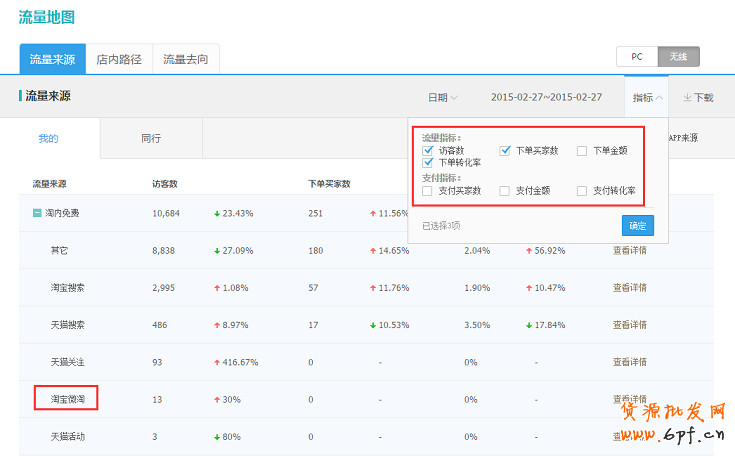This screenshot has height=456, width=735.
Task: Tick the 支付转化率 checkbox
Action: [582, 190]
